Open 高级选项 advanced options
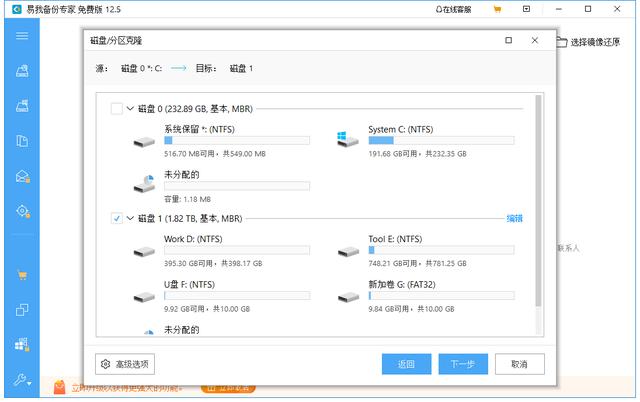This screenshot has height=402, width=640. coord(125,364)
